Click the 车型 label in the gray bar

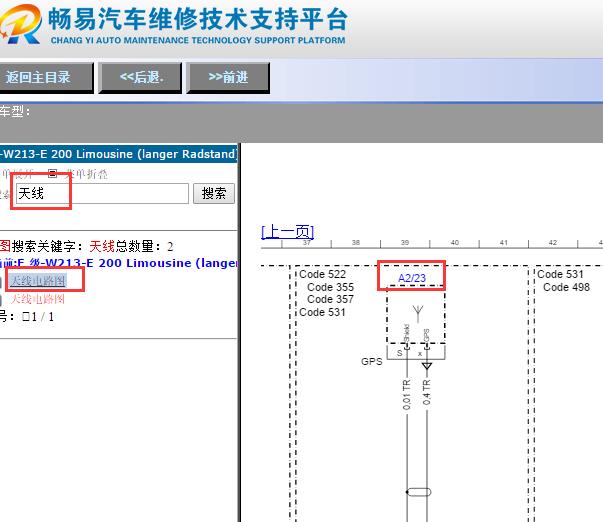pos(15,111)
